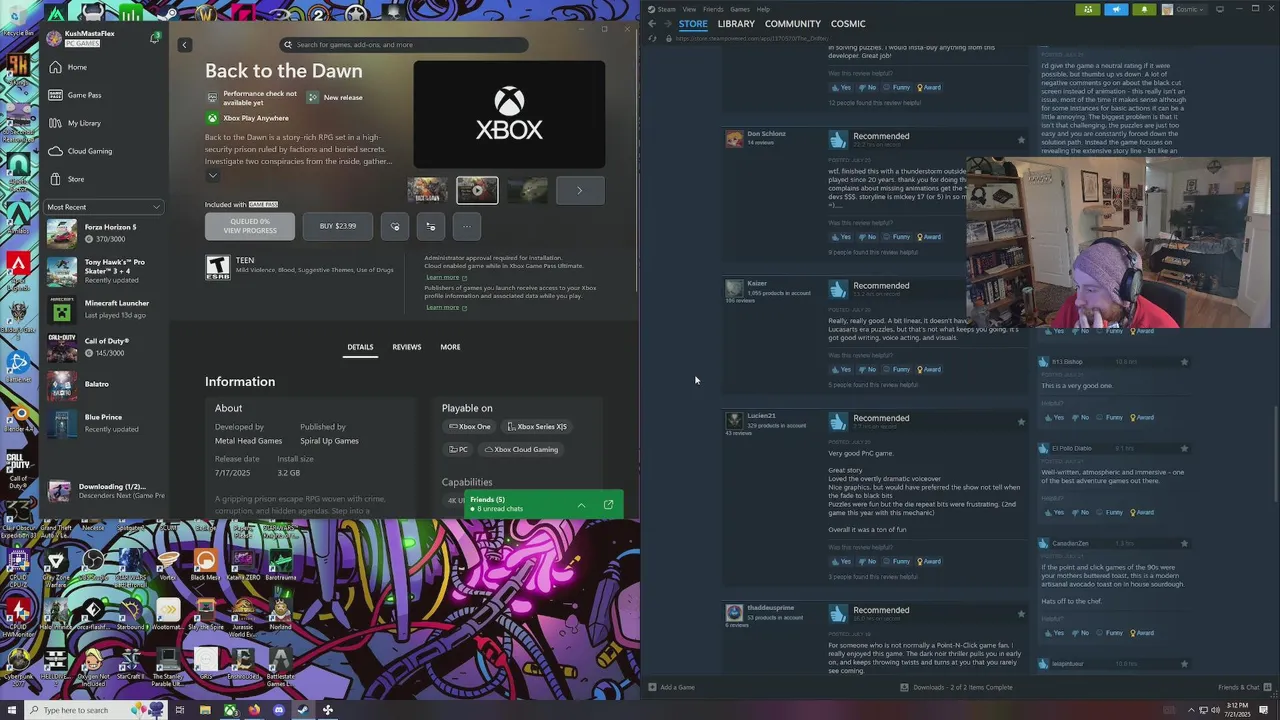This screenshot has height=720, width=1280.
Task: Open Slay the Spire desktop shortcut
Action: pos(205,613)
